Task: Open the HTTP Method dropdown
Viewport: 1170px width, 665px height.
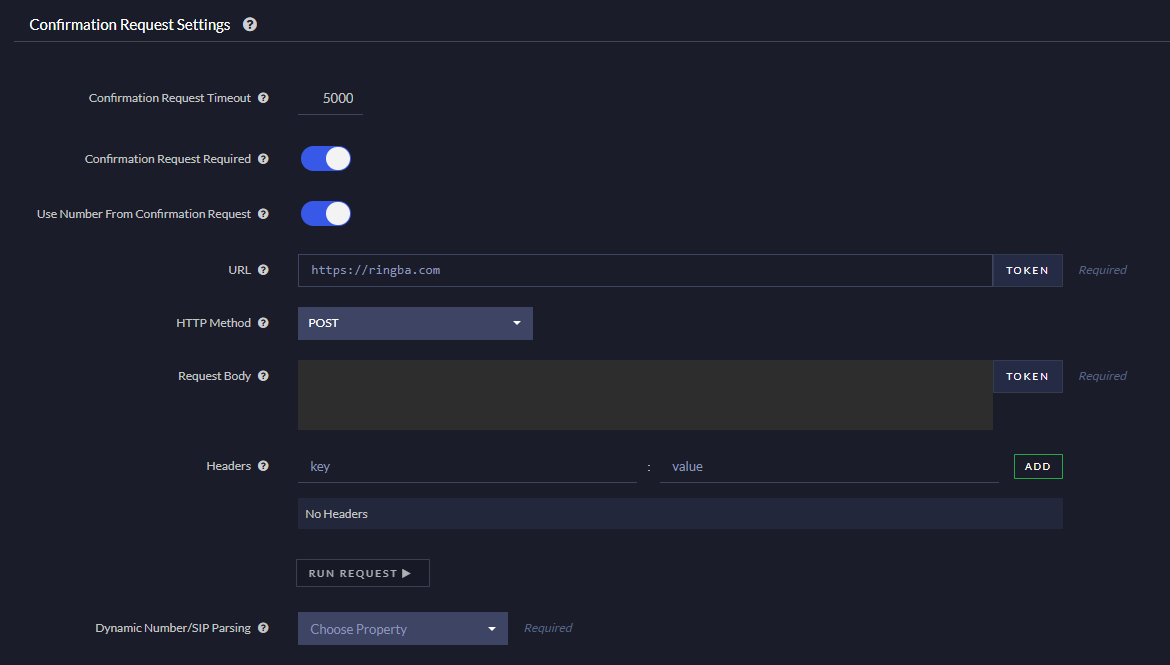Action: point(415,322)
